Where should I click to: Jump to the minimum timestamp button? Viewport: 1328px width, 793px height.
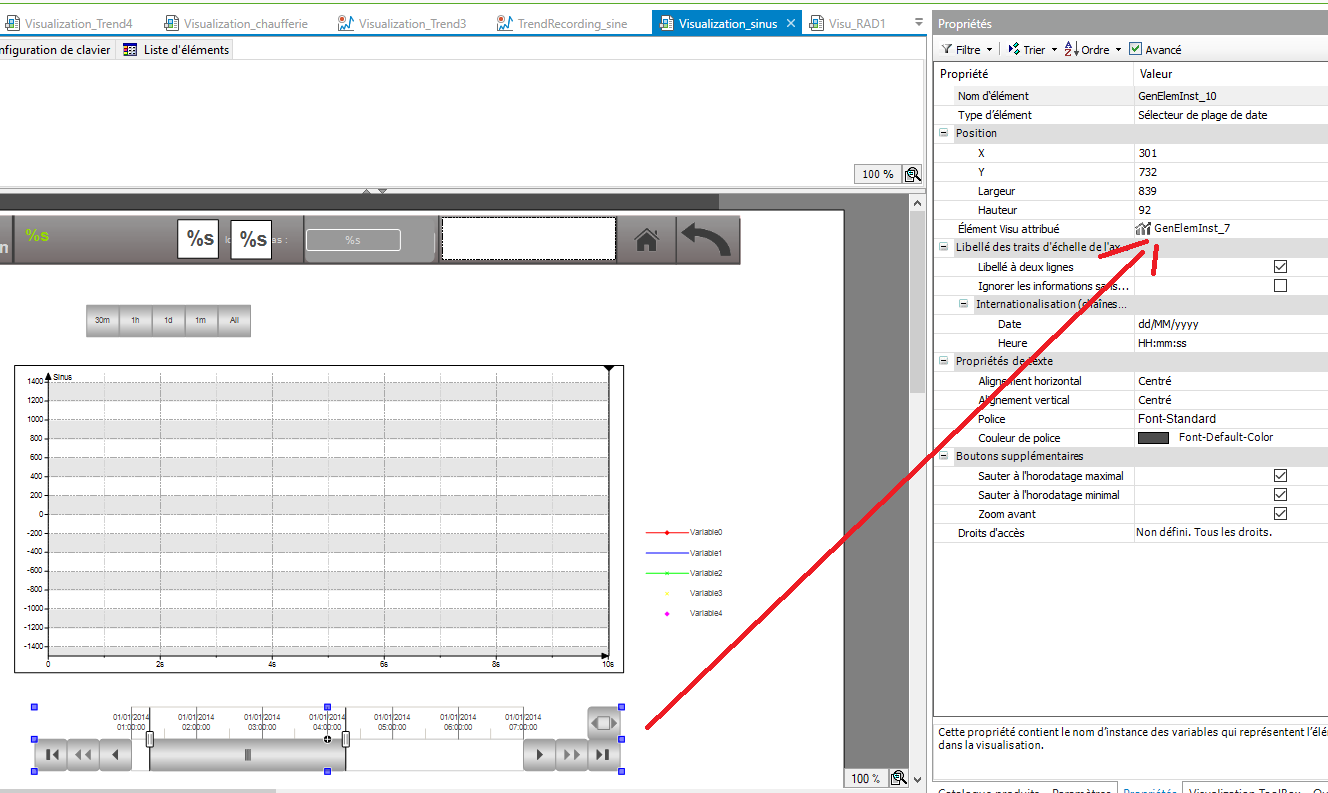tap(51, 755)
